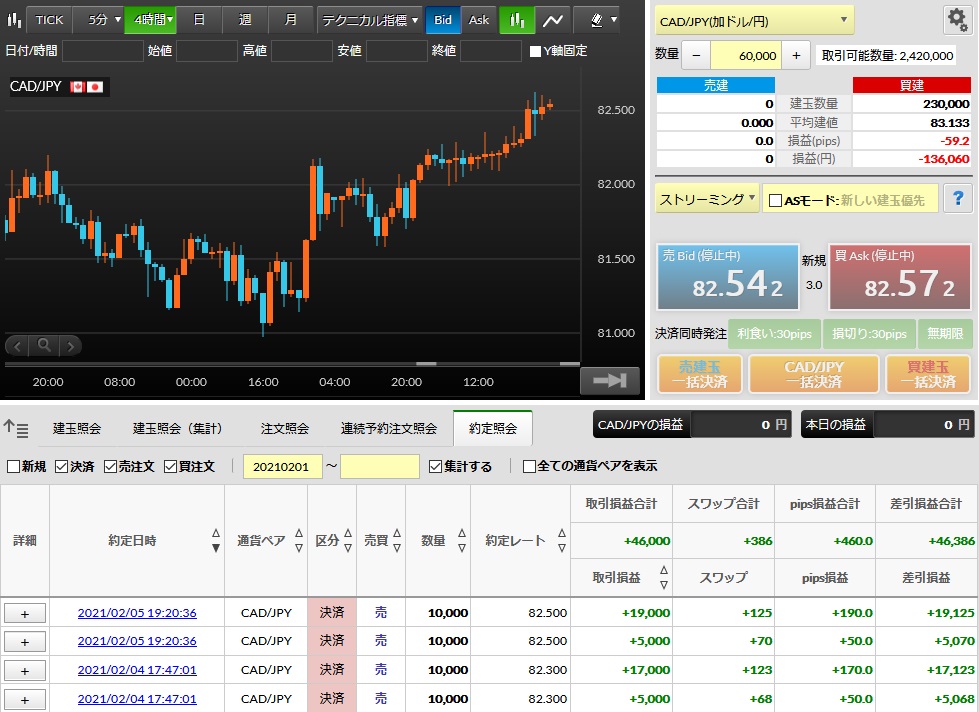Sort by 約定日時 column arrows
Image resolution: width=979 pixels, height=712 pixels.
215,540
